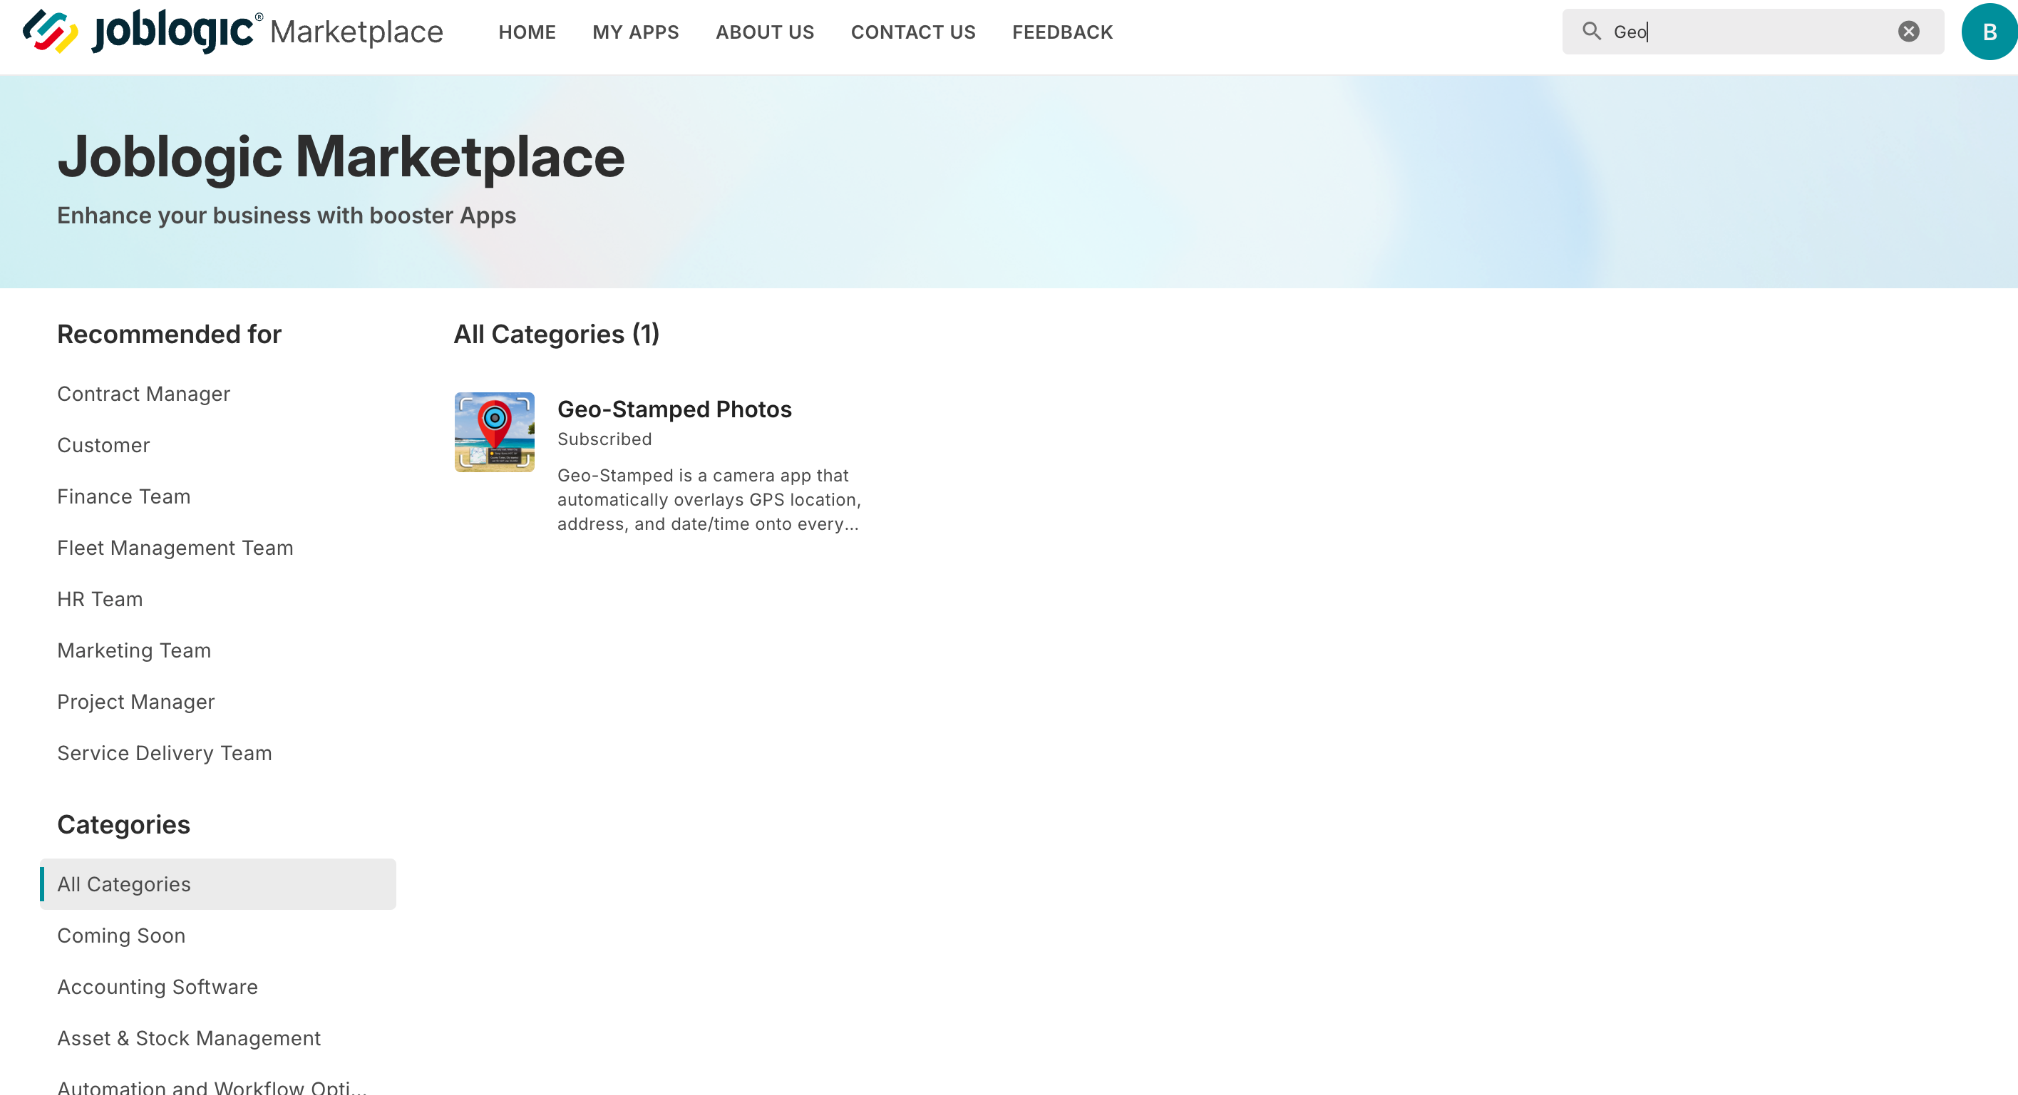Open the Geo-Stamped Photos app icon
Image resolution: width=2018 pixels, height=1095 pixels.
(x=495, y=432)
